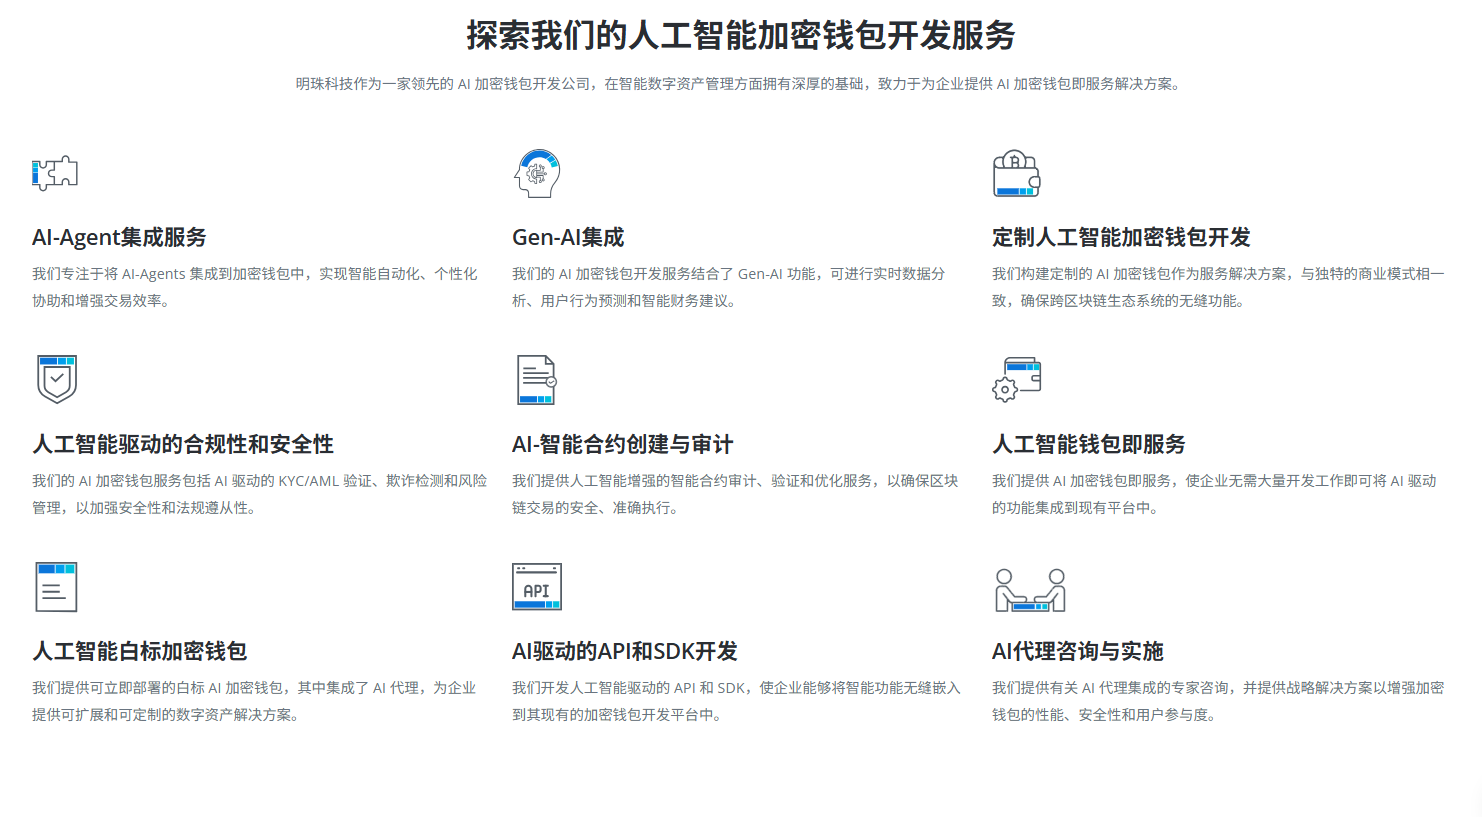
Task: Open AI-智能合约创建与审计 service title
Action: (622, 445)
